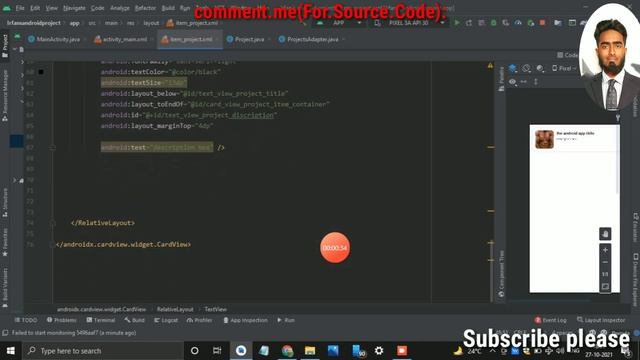This screenshot has height=360, width=640.
Task: Click the zoom to fit screen icon
Action: 605,287
